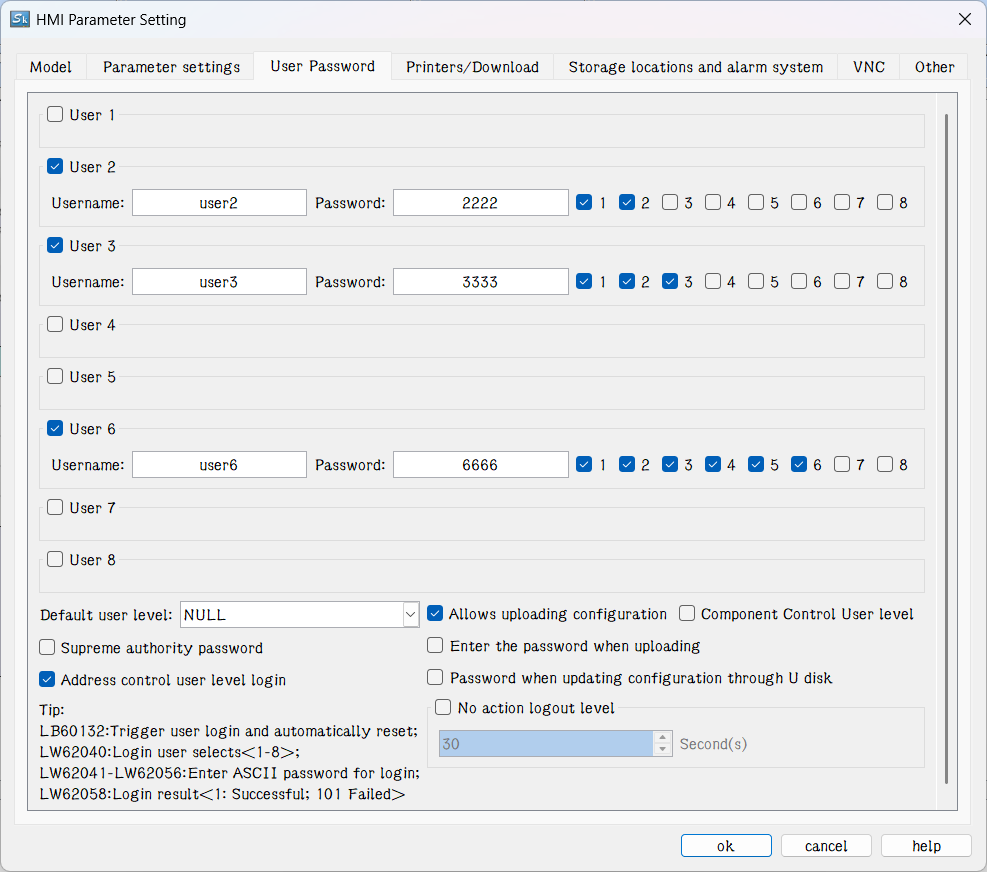Uncheck level 2 for User 2

[627, 203]
